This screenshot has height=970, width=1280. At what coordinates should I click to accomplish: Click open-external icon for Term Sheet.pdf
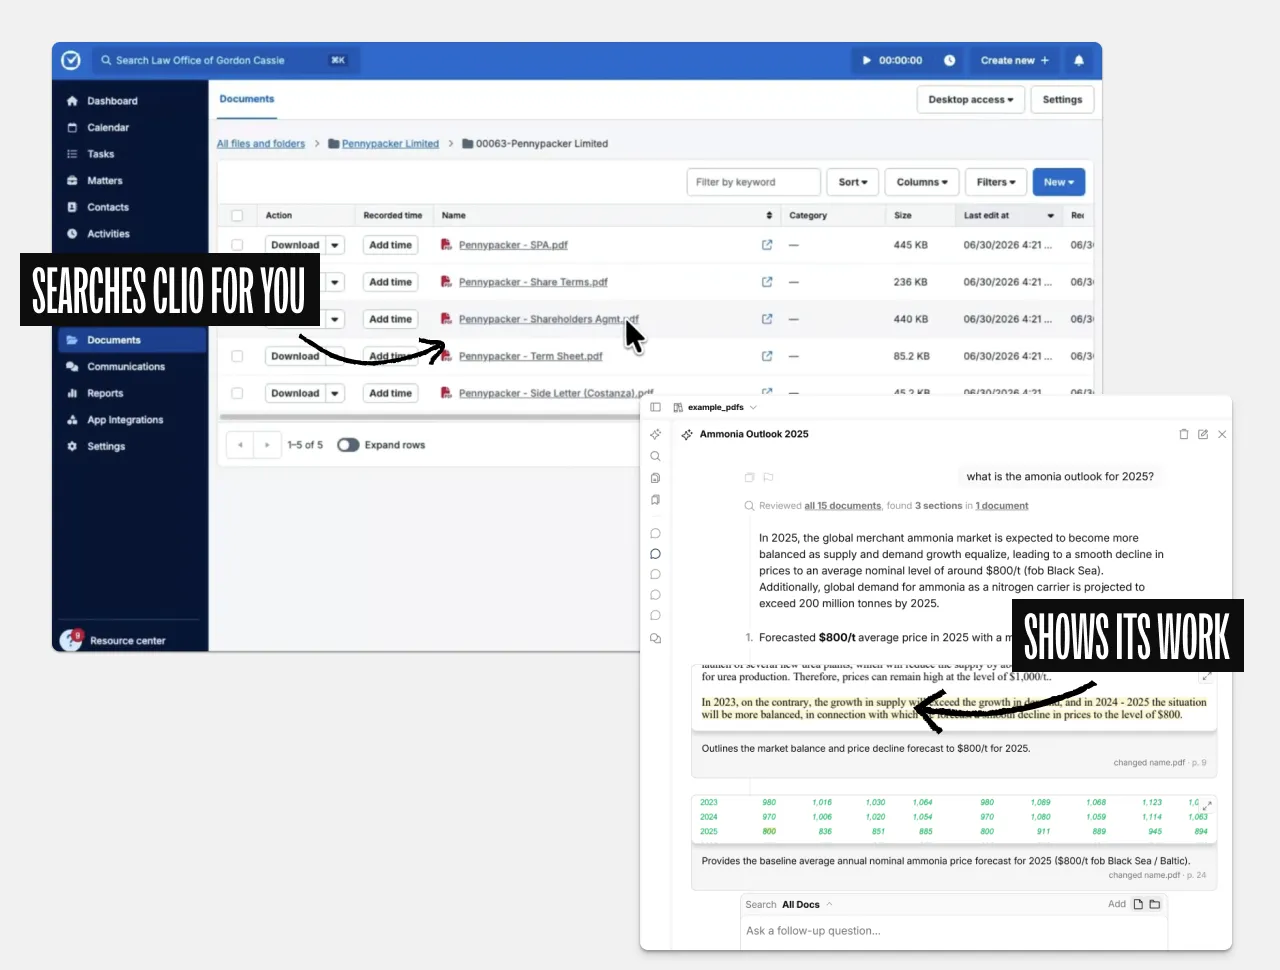pyautogui.click(x=767, y=356)
